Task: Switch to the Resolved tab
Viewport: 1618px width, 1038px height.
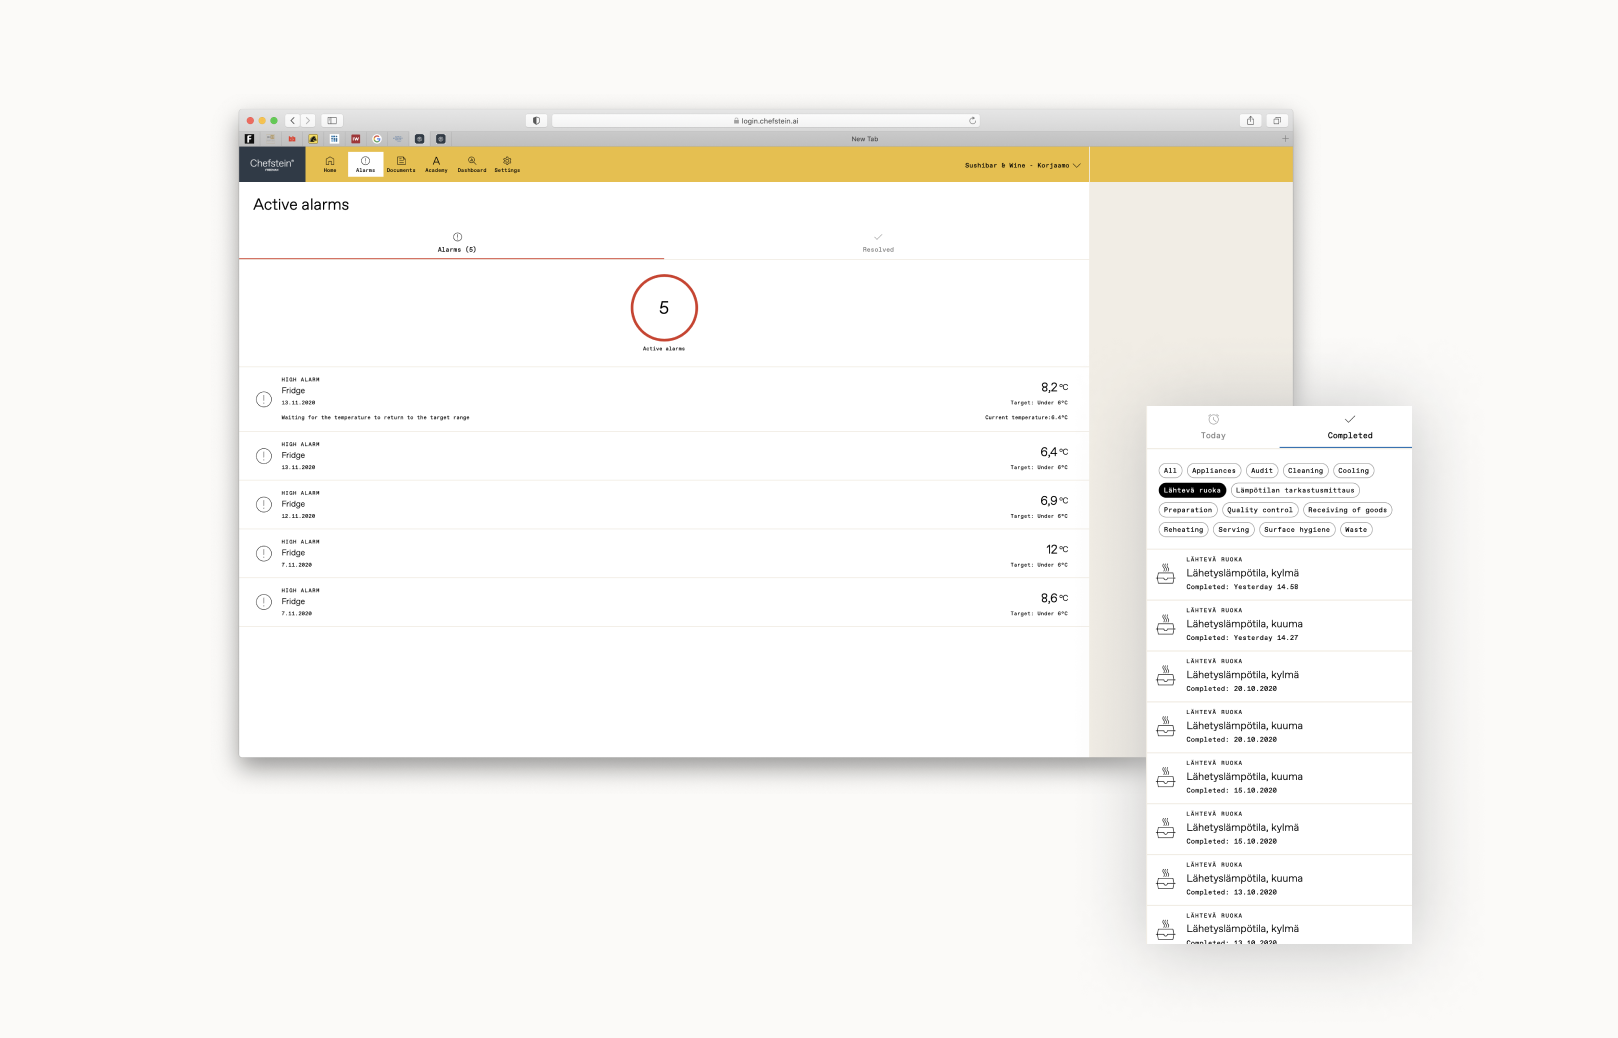Action: 877,243
